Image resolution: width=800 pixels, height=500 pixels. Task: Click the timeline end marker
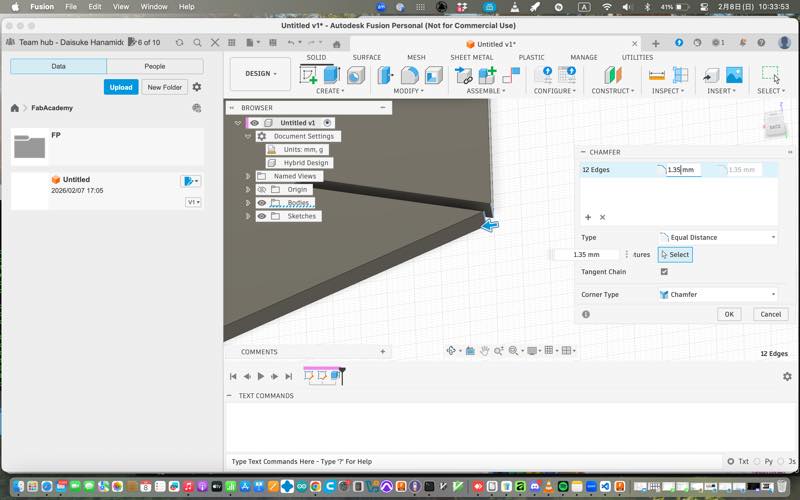click(342, 376)
